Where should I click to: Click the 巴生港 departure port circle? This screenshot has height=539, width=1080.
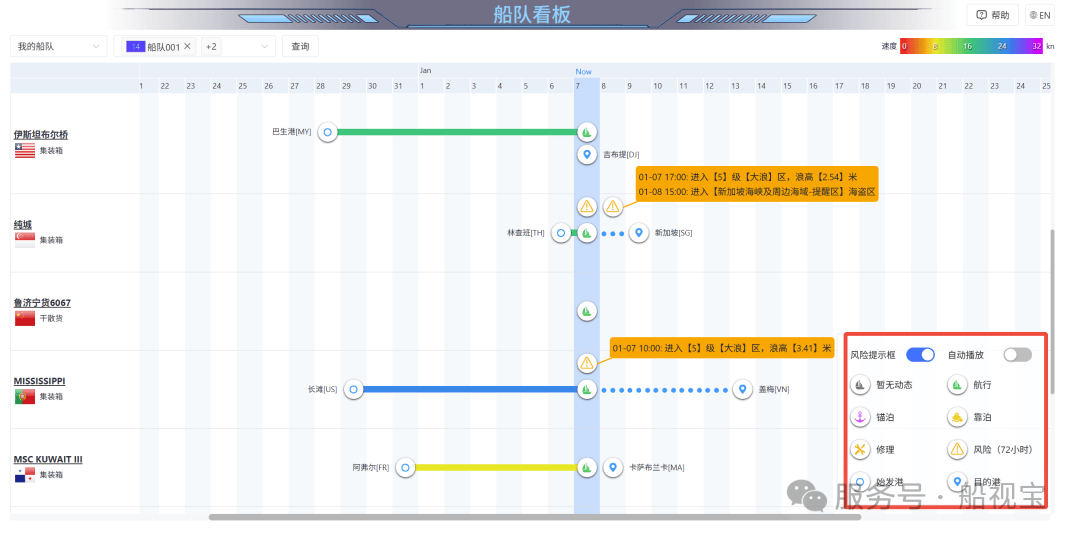pyautogui.click(x=327, y=132)
